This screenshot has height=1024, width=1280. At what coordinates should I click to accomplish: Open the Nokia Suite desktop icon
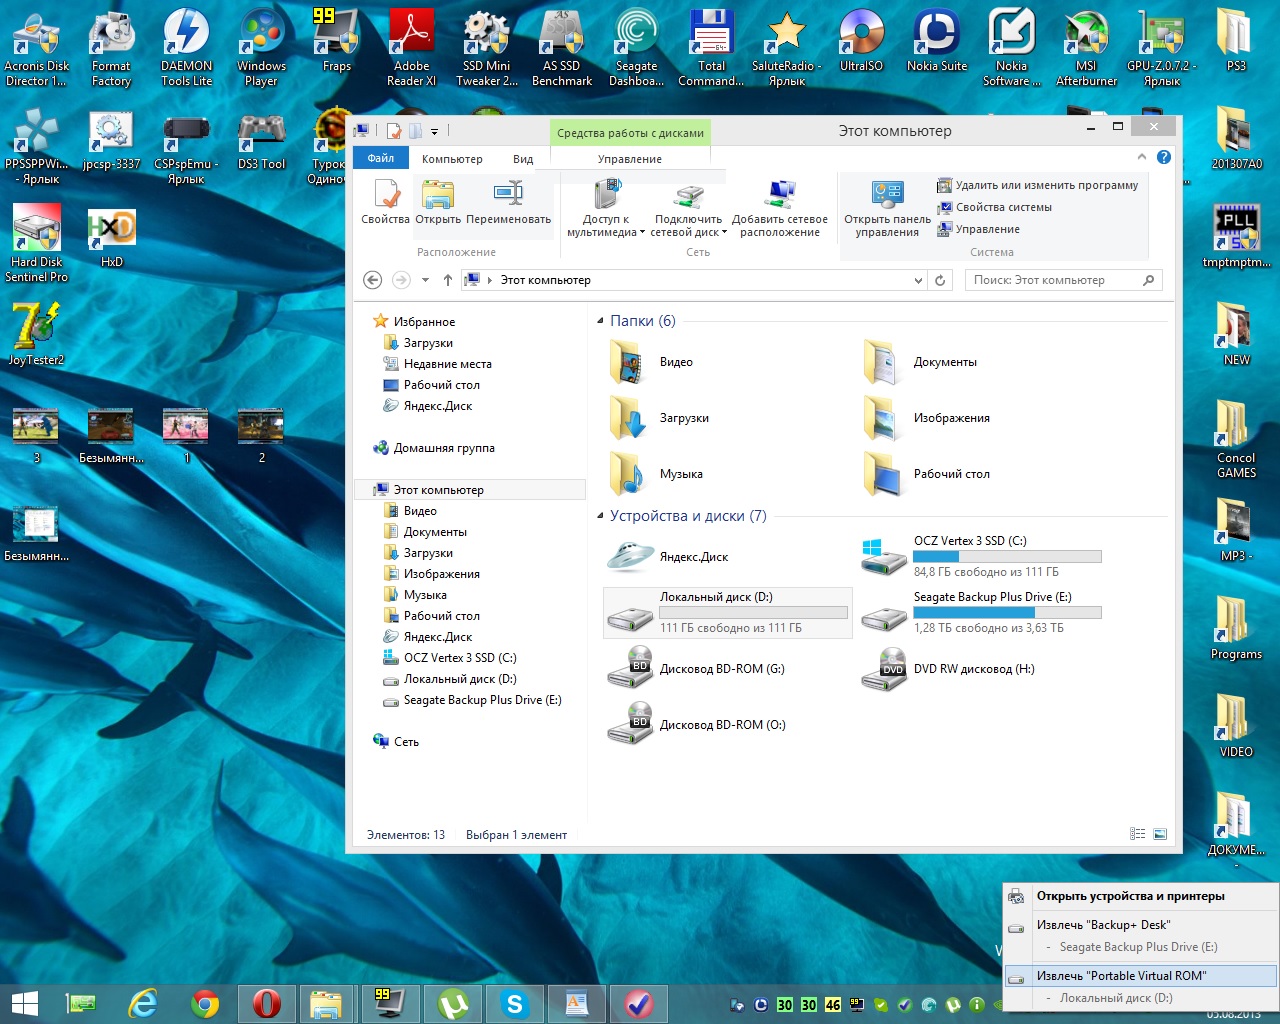937,41
